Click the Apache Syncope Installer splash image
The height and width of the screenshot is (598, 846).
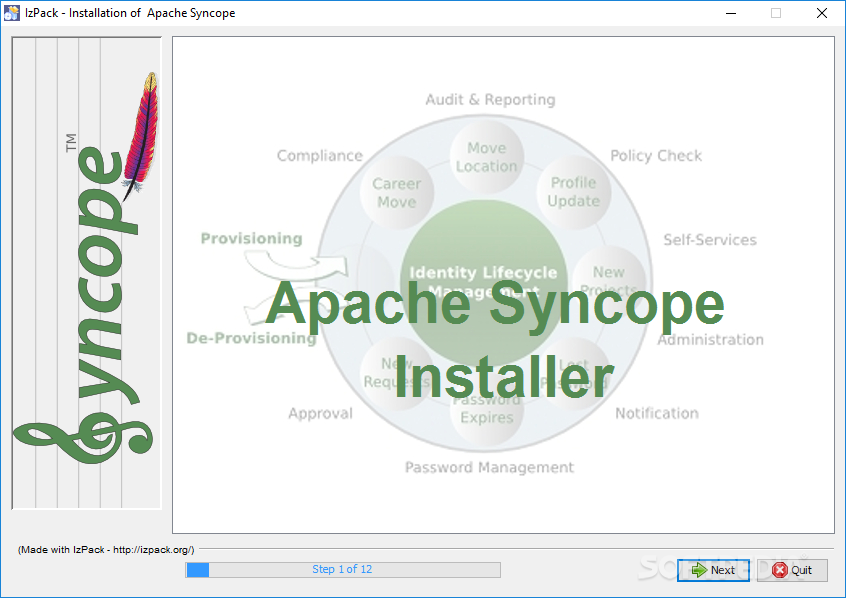[x=503, y=285]
